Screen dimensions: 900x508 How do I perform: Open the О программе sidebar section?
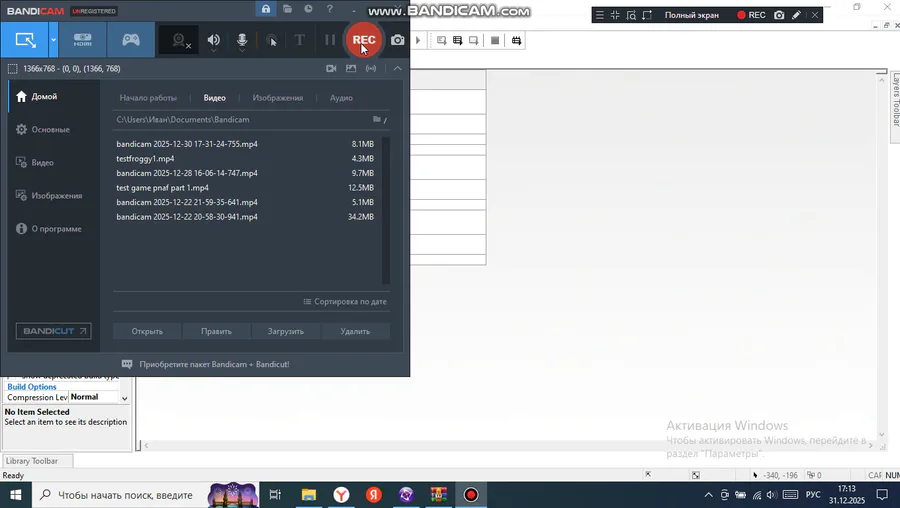[x=54, y=228]
